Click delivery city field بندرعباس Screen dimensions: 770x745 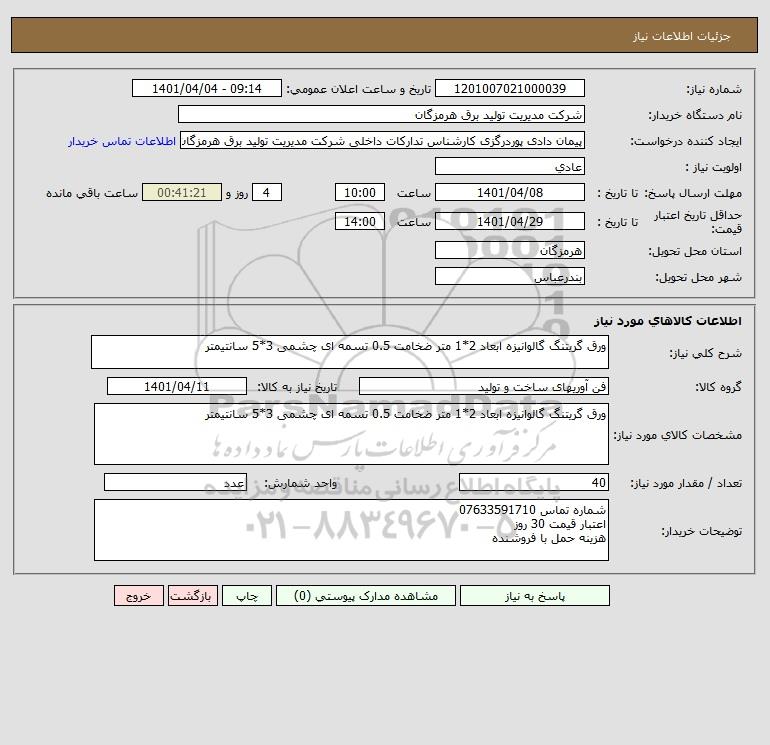pyautogui.click(x=510, y=276)
